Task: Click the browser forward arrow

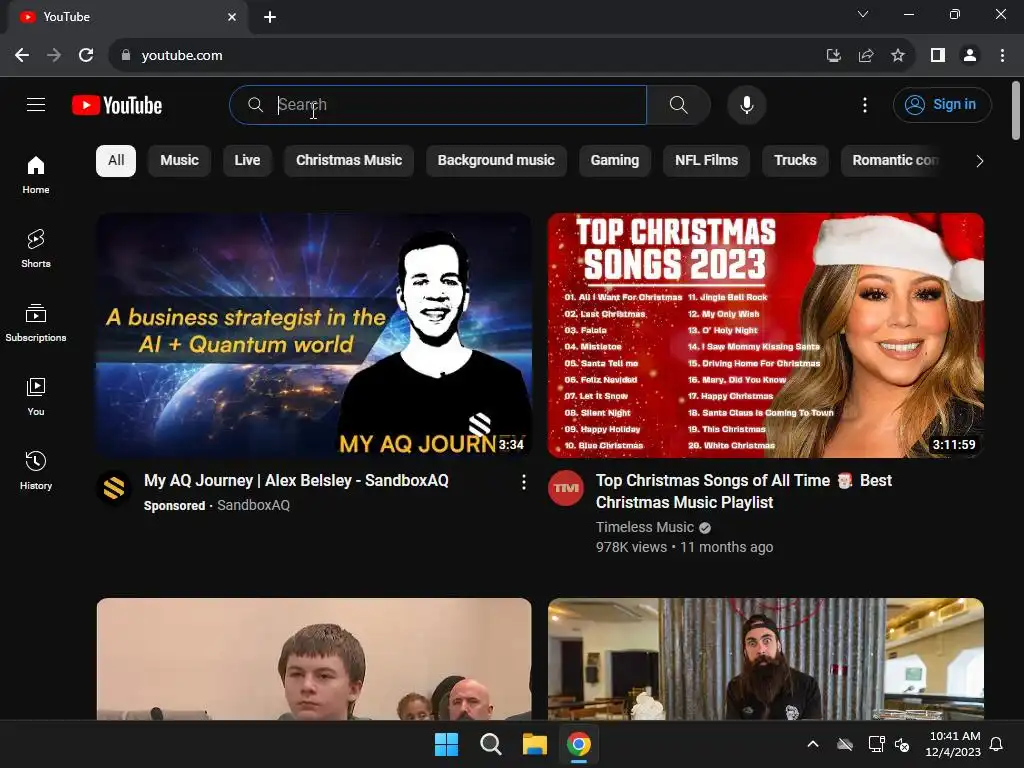Action: click(54, 56)
